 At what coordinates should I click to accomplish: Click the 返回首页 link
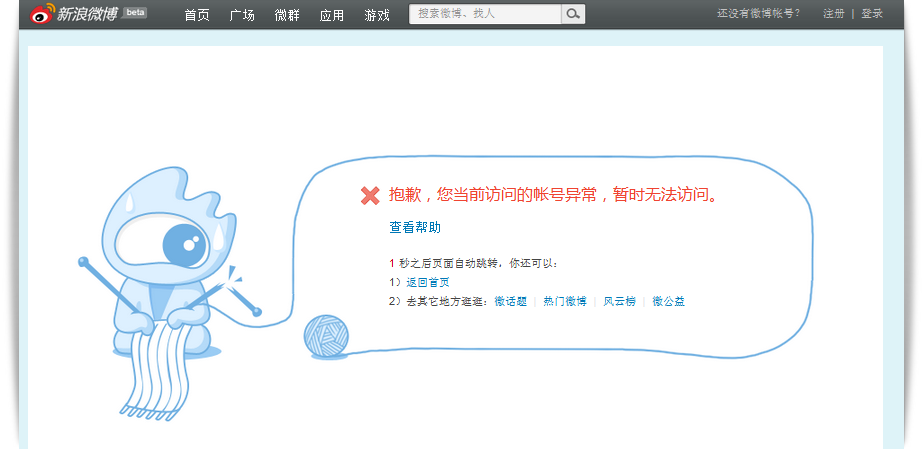[428, 282]
